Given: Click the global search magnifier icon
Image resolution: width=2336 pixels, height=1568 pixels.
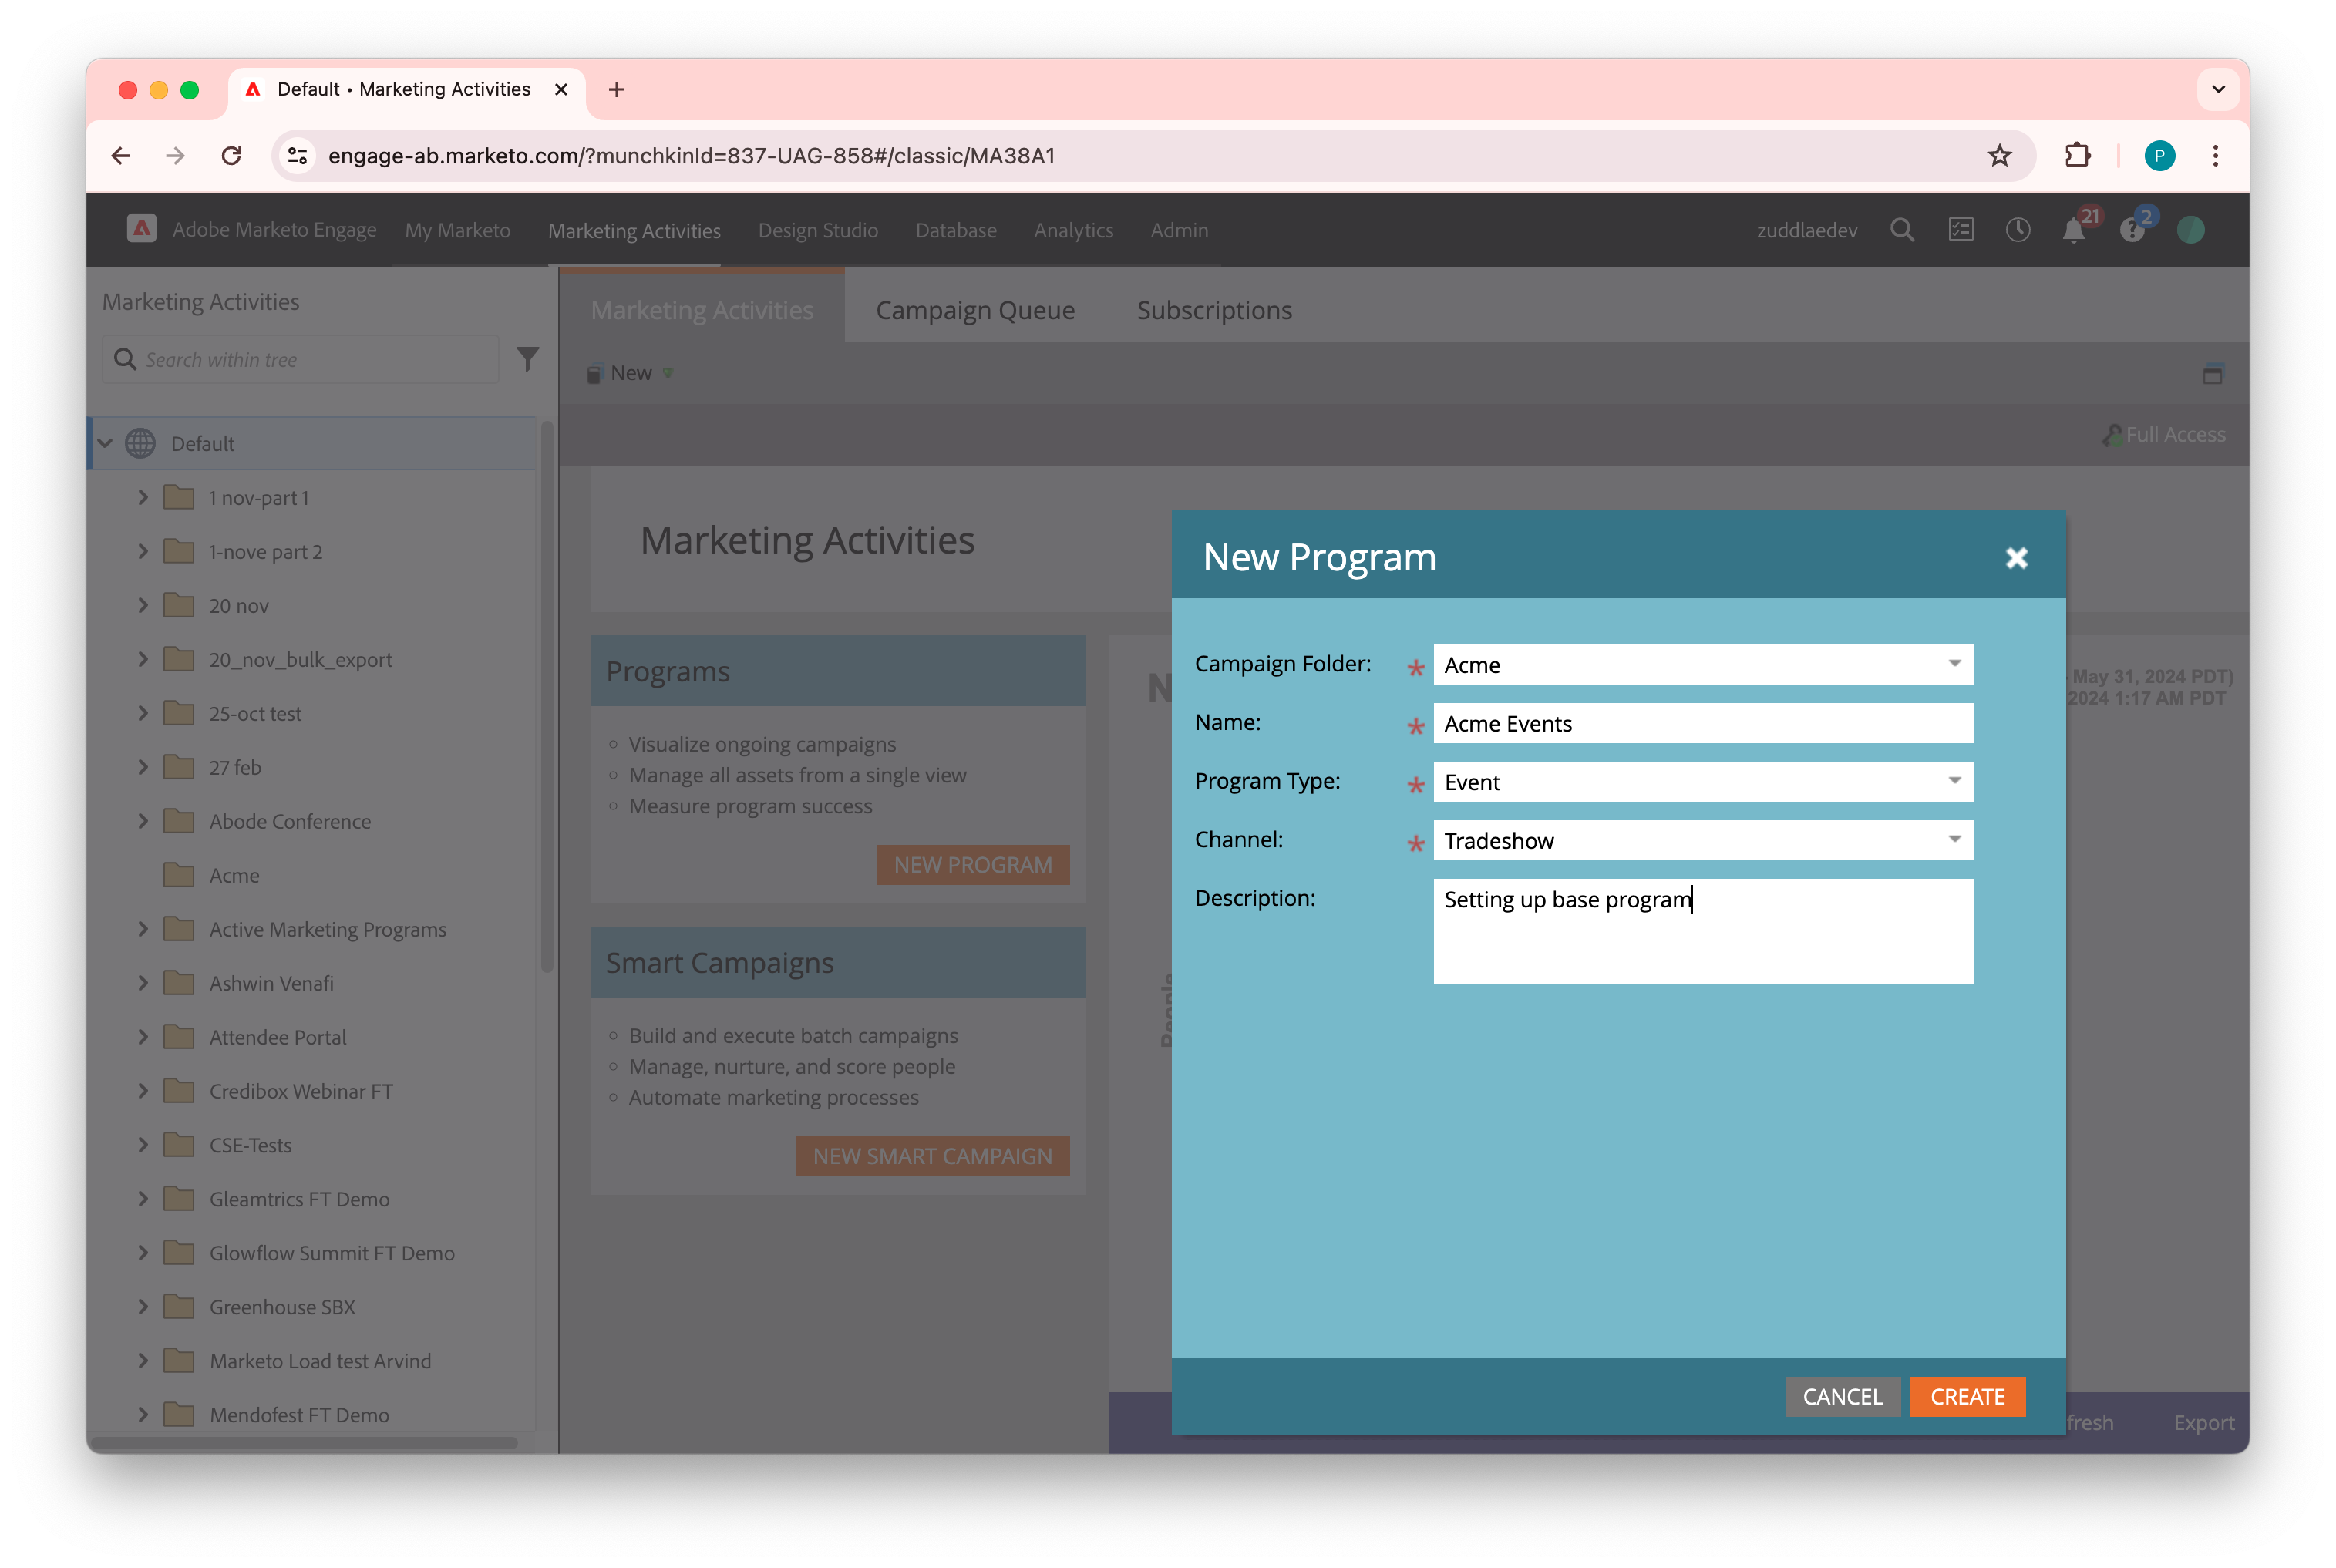Looking at the screenshot, I should 1902,230.
